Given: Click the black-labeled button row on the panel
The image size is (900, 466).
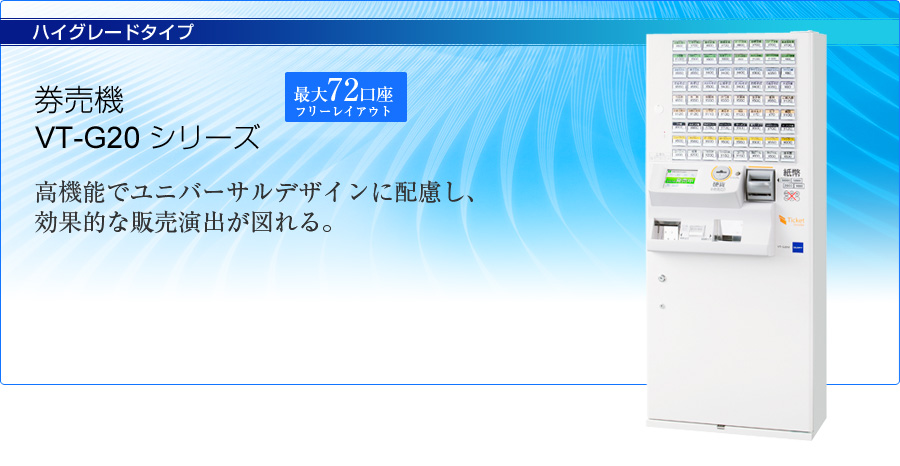Looking at the screenshot, I should coord(734,127).
